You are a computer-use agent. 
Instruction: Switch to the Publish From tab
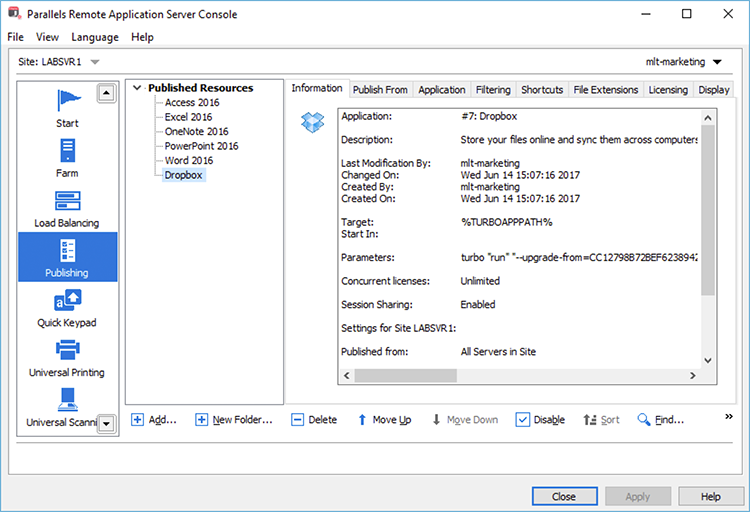coord(380,89)
